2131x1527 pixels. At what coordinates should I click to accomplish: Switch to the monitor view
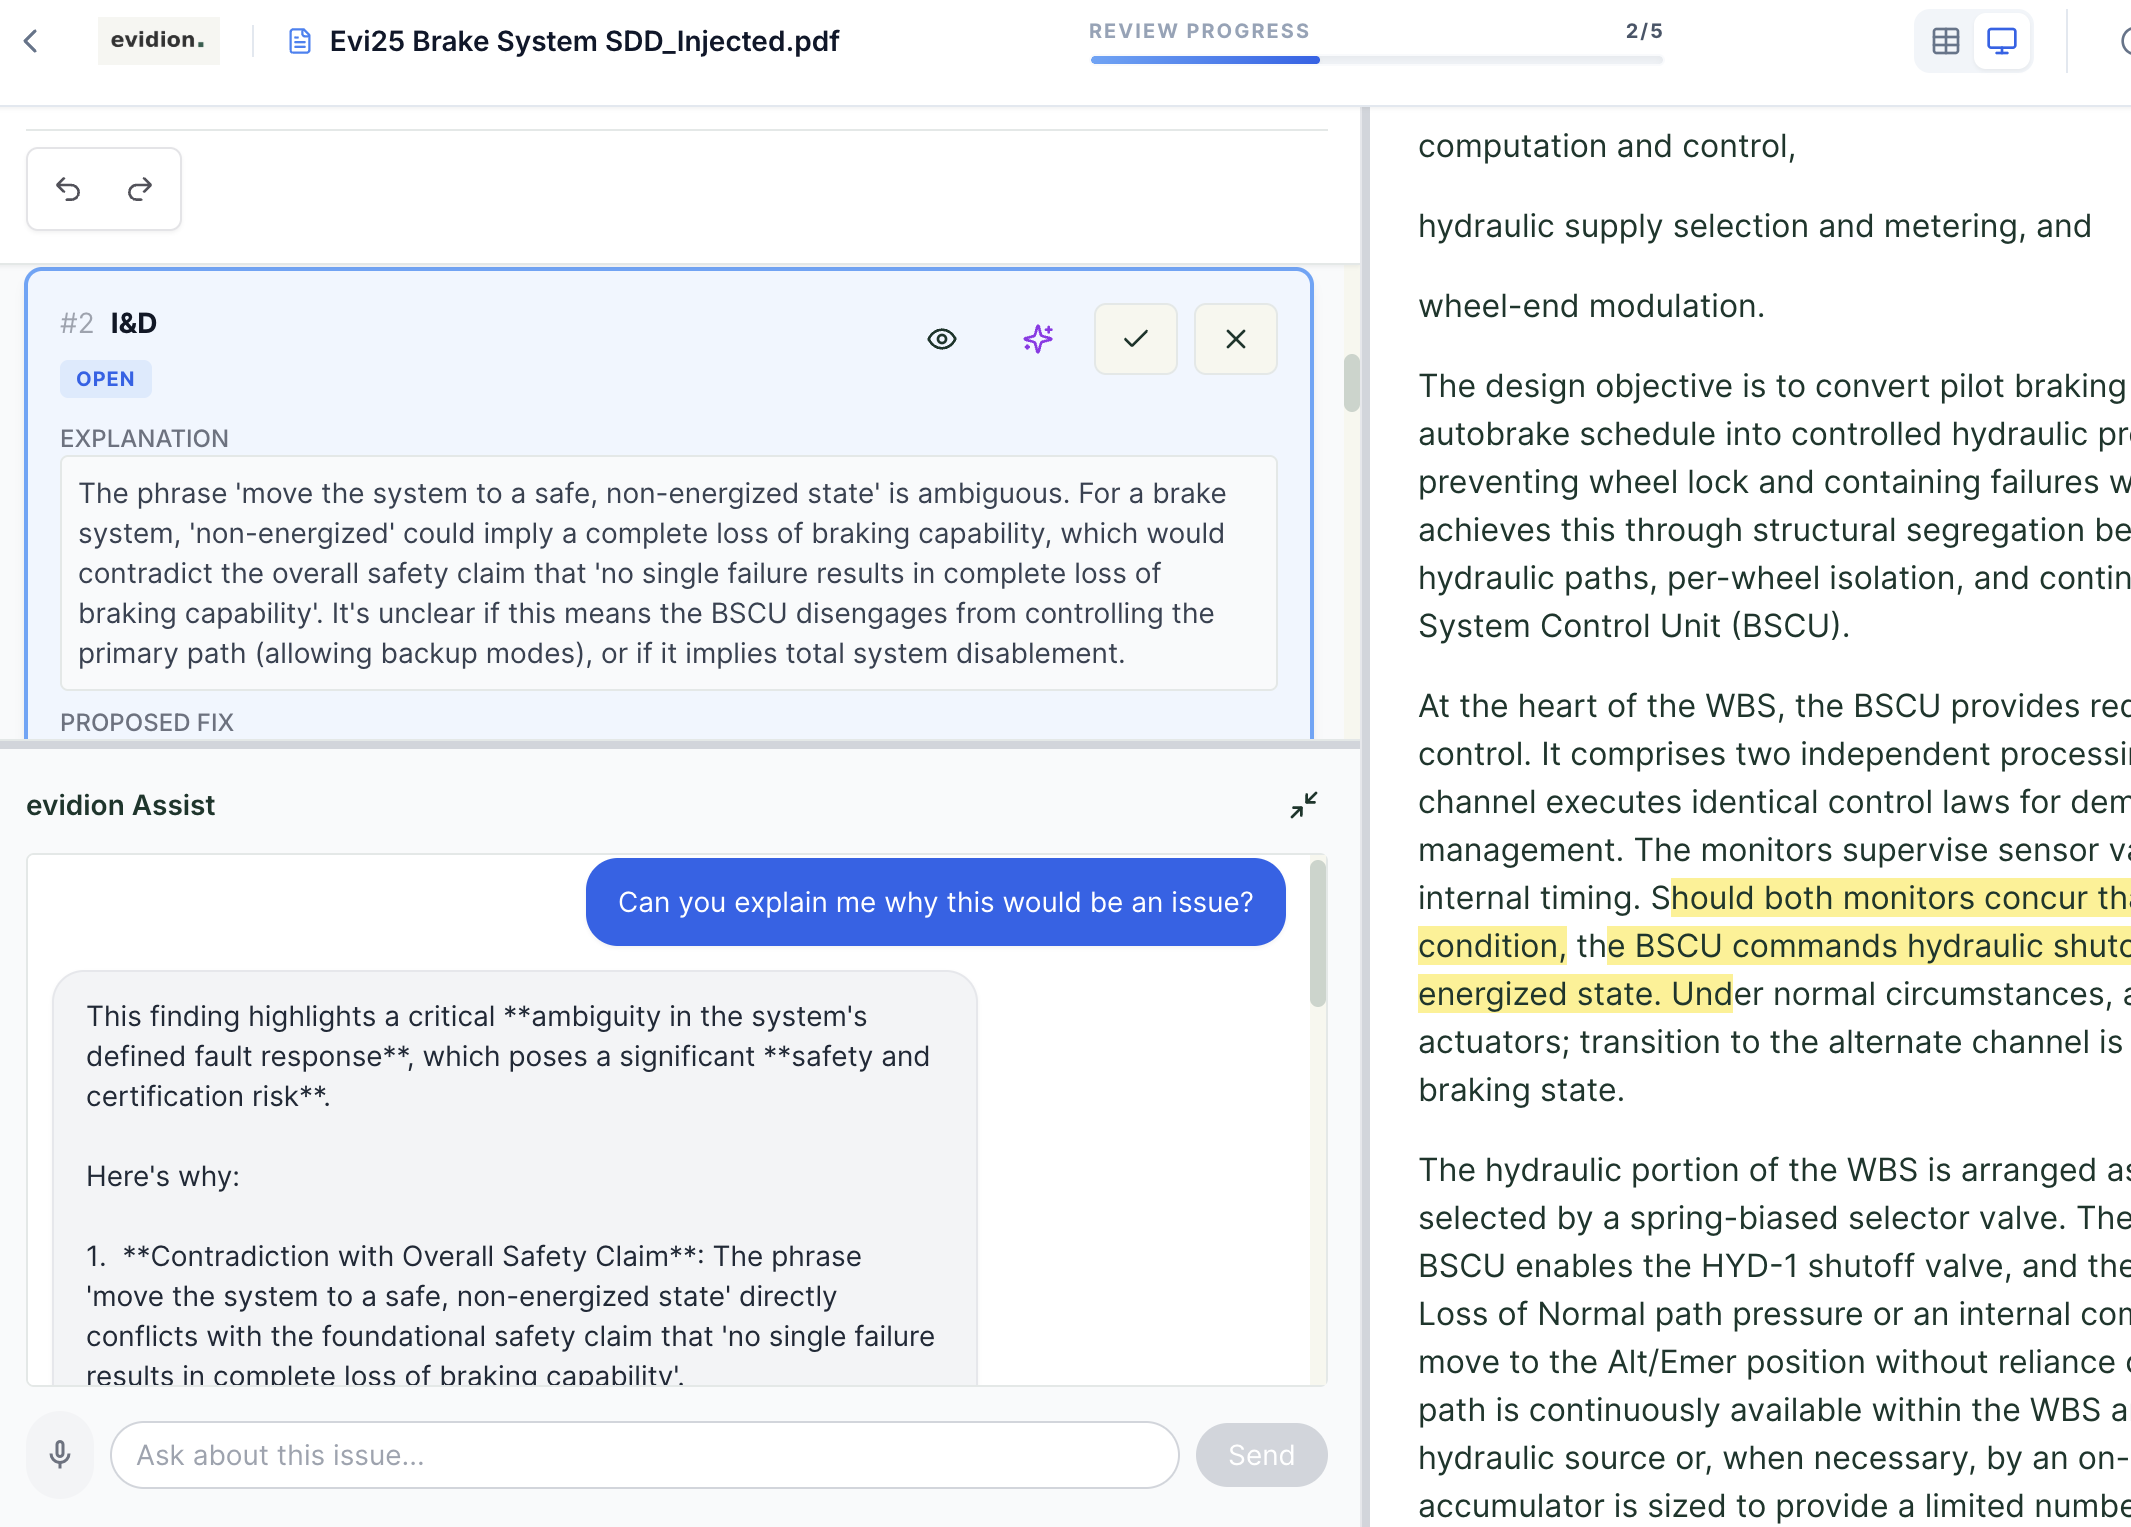(2001, 41)
